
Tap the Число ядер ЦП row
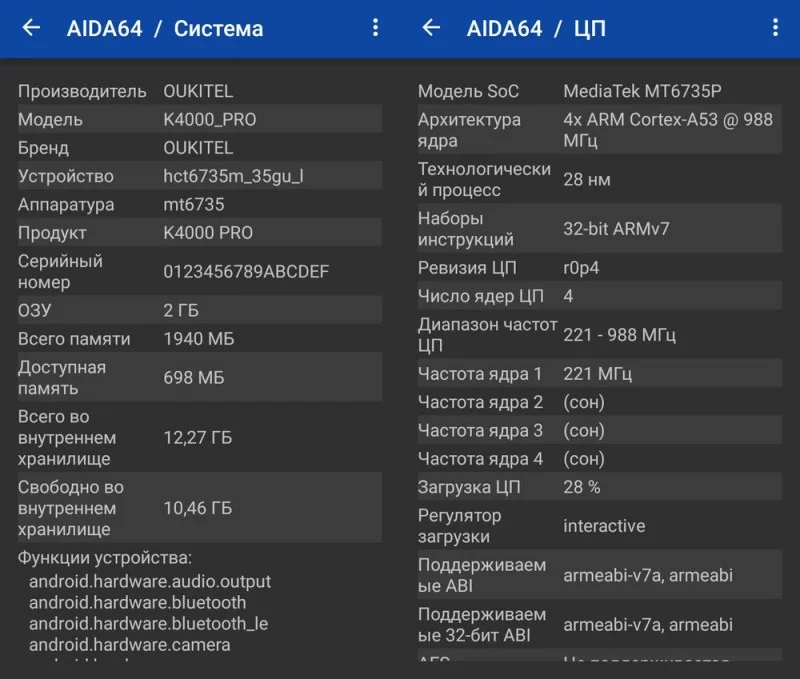(598, 296)
